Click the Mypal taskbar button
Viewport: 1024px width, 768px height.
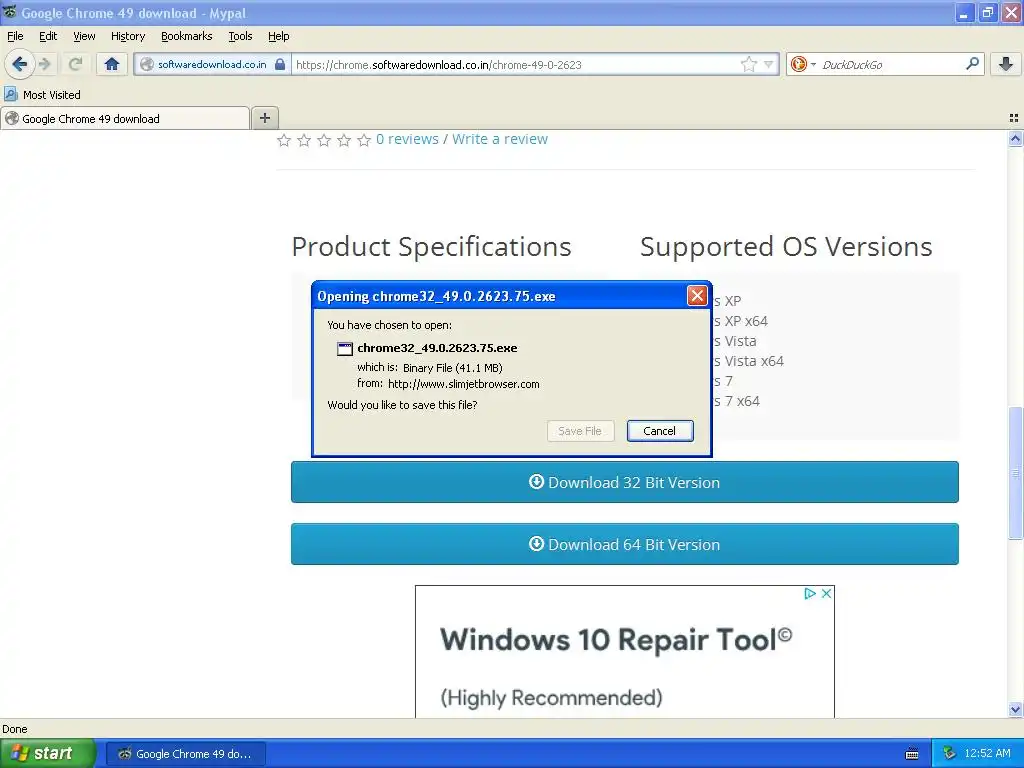coord(185,754)
